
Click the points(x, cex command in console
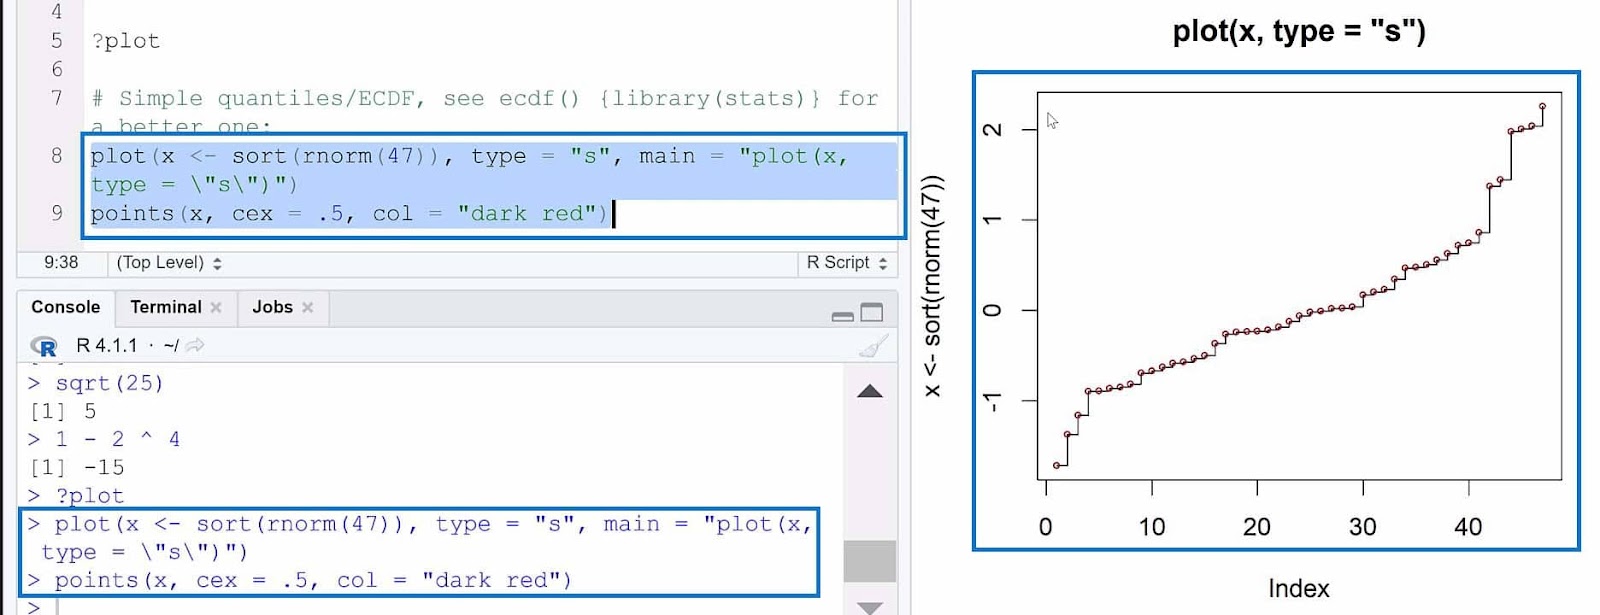(313, 580)
